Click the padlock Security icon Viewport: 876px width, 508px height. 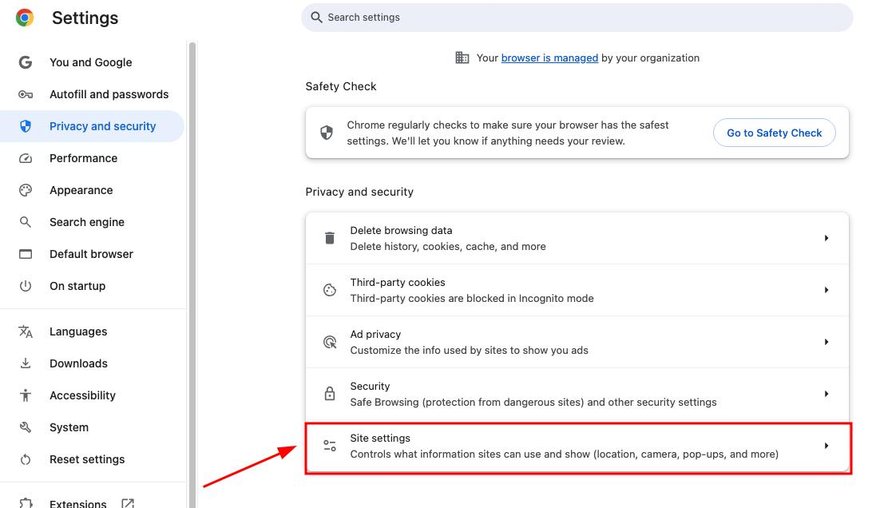330,393
